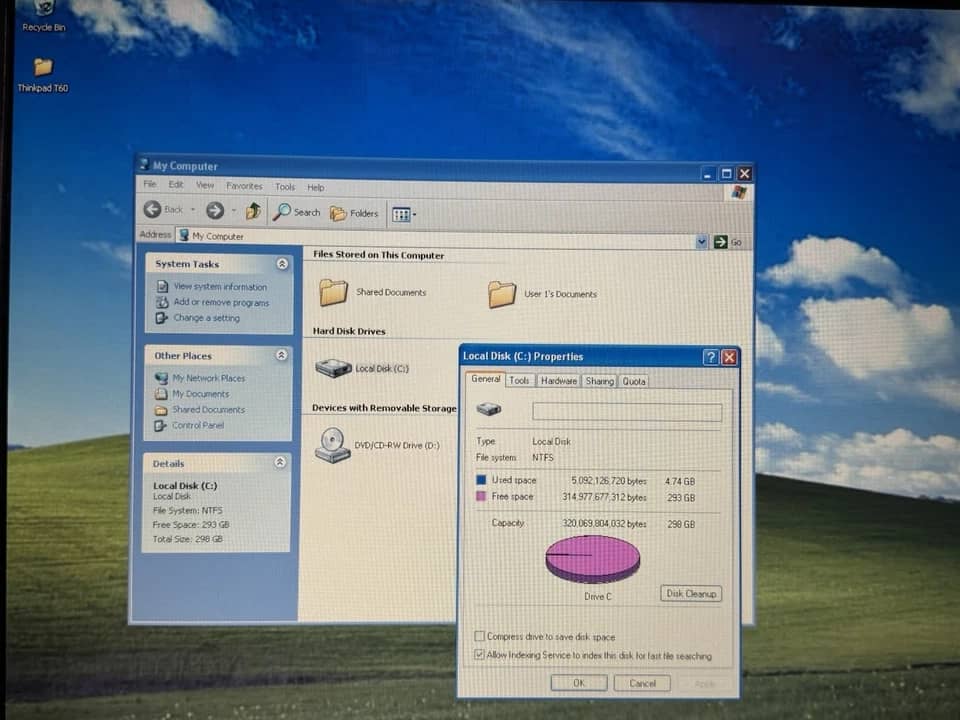Click the My Computer address field
The width and height of the screenshot is (960, 720).
click(437, 238)
